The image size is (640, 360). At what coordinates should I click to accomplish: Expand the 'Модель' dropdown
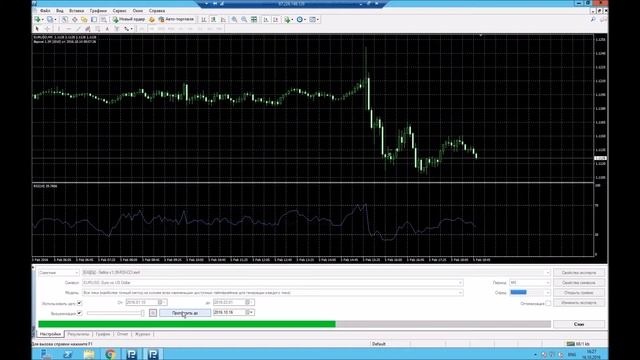coord(460,293)
